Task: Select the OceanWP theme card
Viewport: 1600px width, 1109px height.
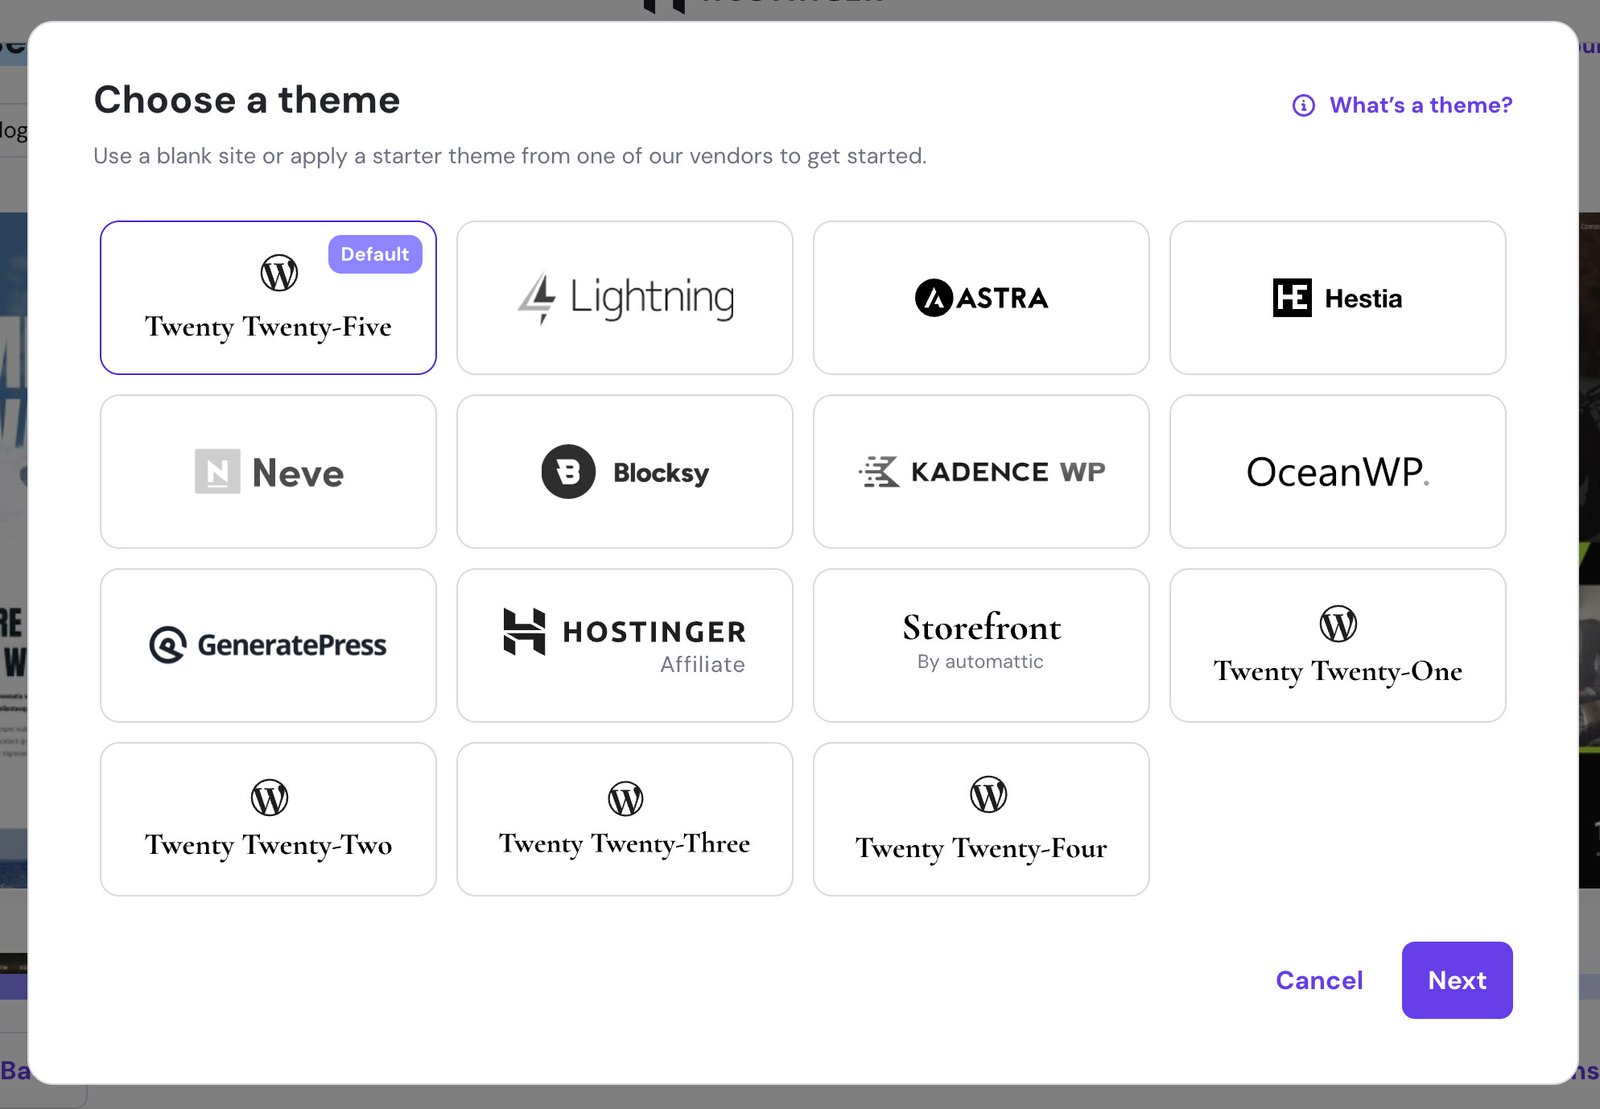Action: tap(1337, 471)
